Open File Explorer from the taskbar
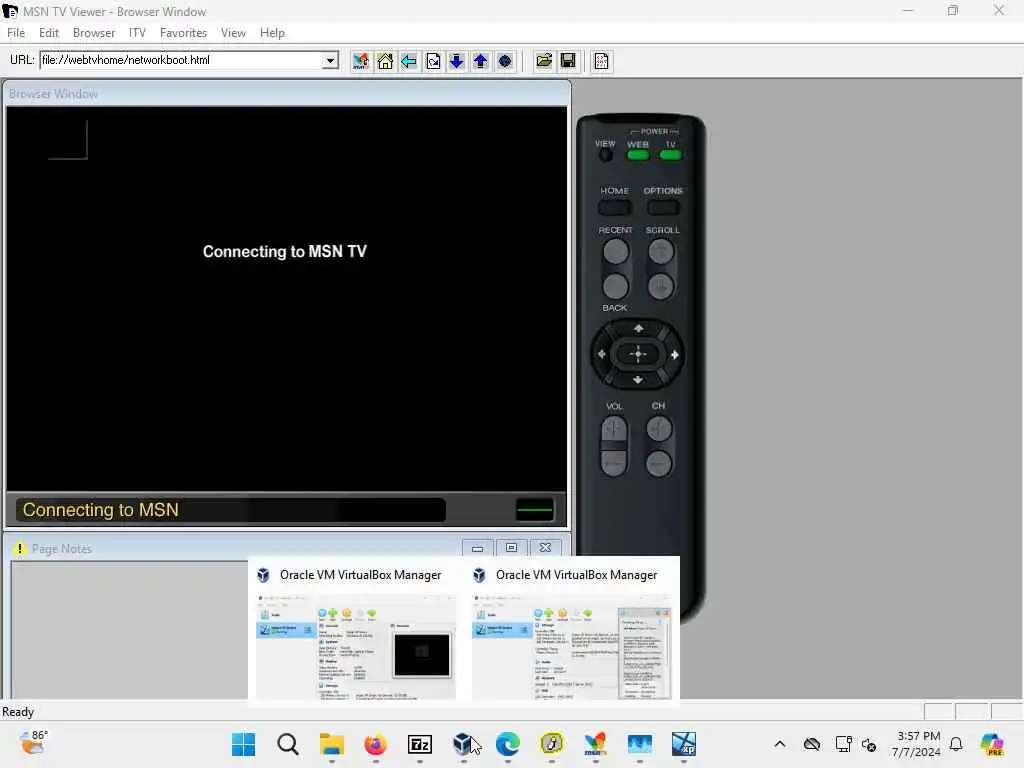This screenshot has height=768, width=1024. click(332, 744)
